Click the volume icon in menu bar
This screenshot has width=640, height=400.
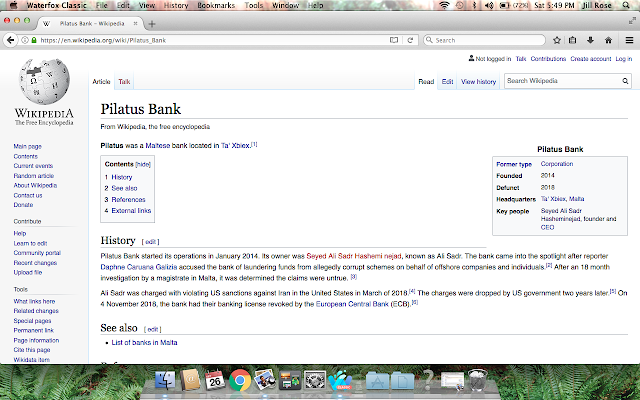(489, 5)
